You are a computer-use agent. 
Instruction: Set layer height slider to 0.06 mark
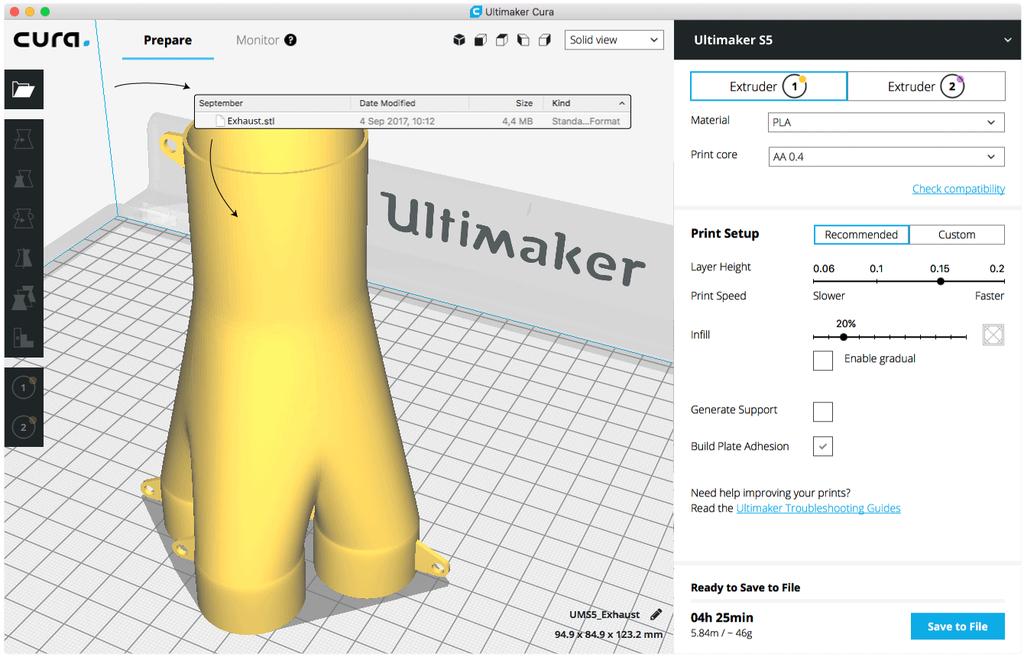pos(814,281)
